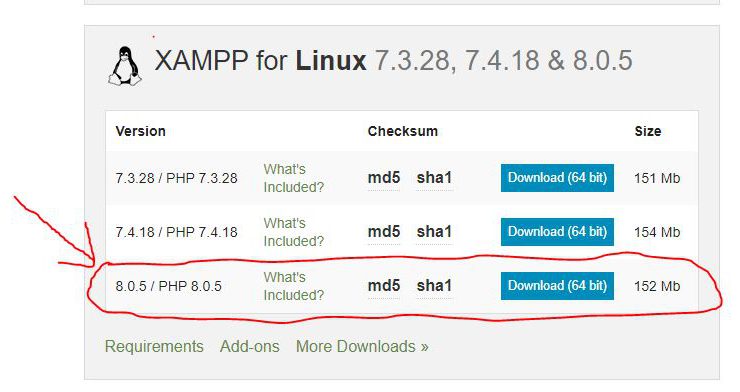Click the 152 Mb size label
This screenshot has width=740, height=392.
click(657, 286)
